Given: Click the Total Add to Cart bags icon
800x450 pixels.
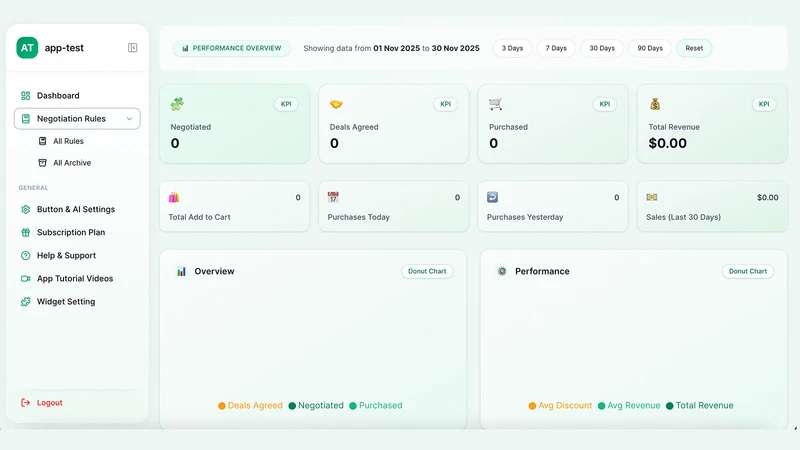Looking at the screenshot, I should click(x=174, y=197).
